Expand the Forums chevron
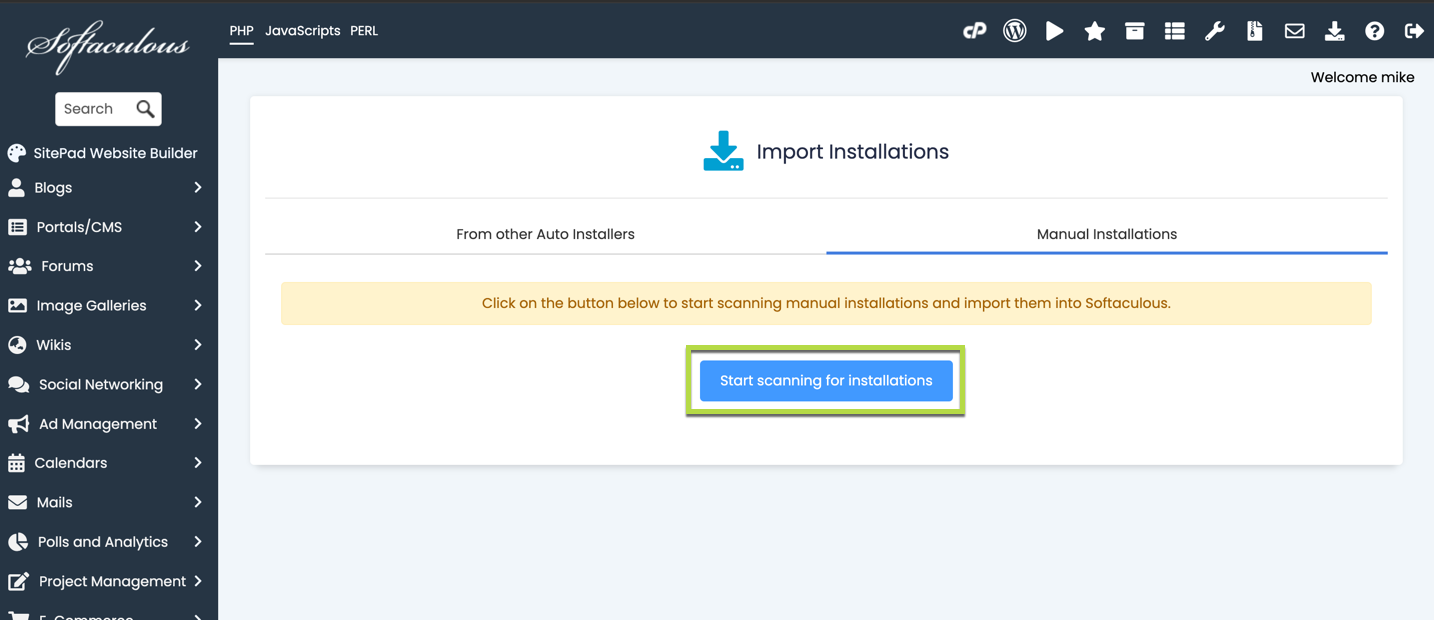1434x620 pixels. click(x=198, y=266)
